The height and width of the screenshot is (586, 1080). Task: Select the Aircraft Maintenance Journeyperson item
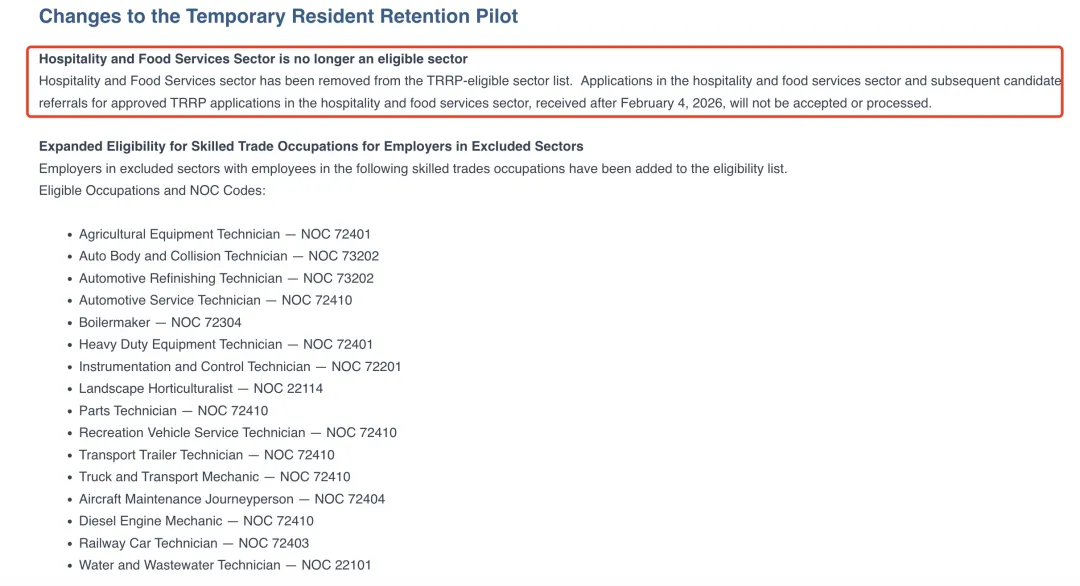(232, 499)
